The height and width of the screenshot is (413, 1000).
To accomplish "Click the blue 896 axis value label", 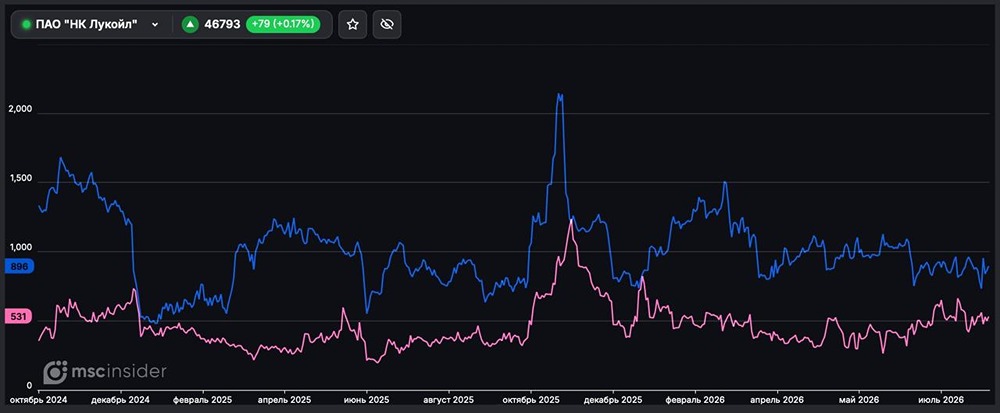I will (17, 266).
